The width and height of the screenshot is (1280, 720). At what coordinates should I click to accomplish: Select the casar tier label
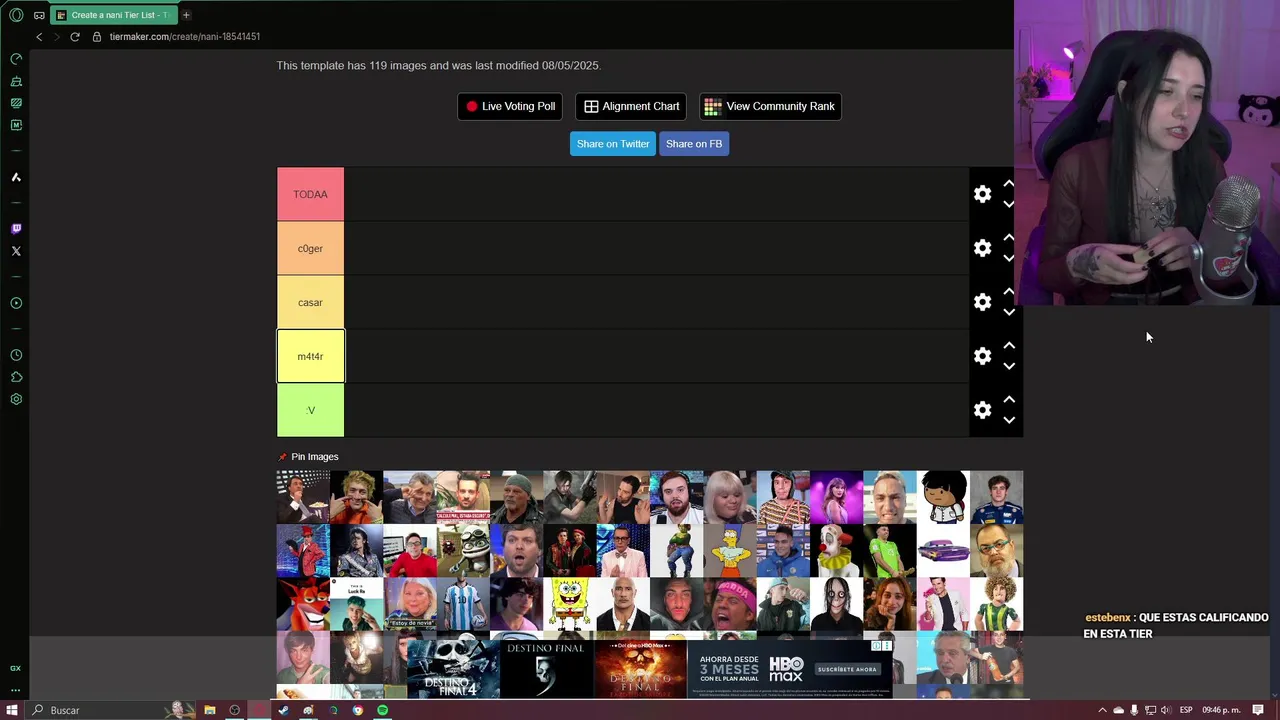pos(310,302)
